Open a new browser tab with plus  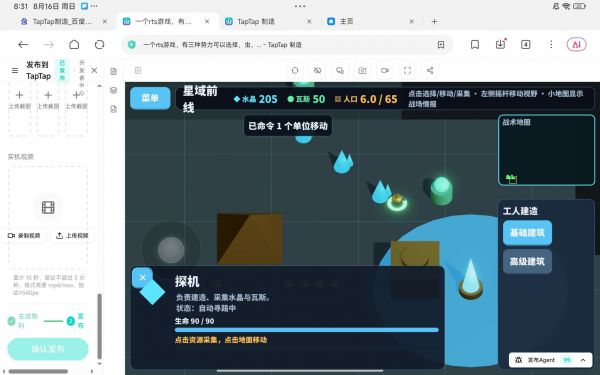tap(434, 21)
